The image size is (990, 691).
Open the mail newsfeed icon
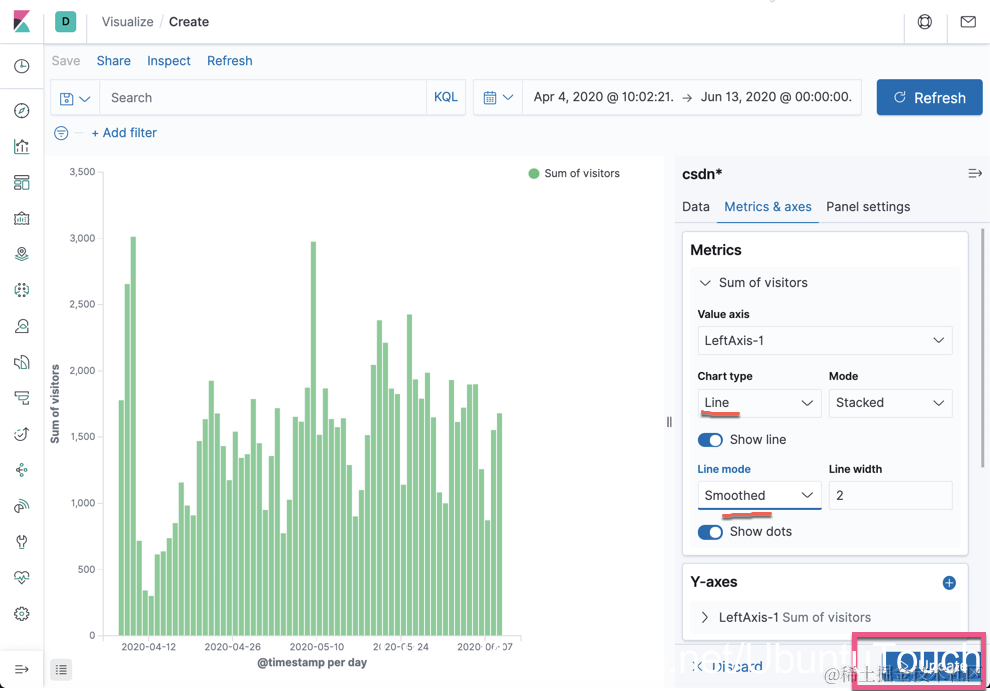point(968,22)
